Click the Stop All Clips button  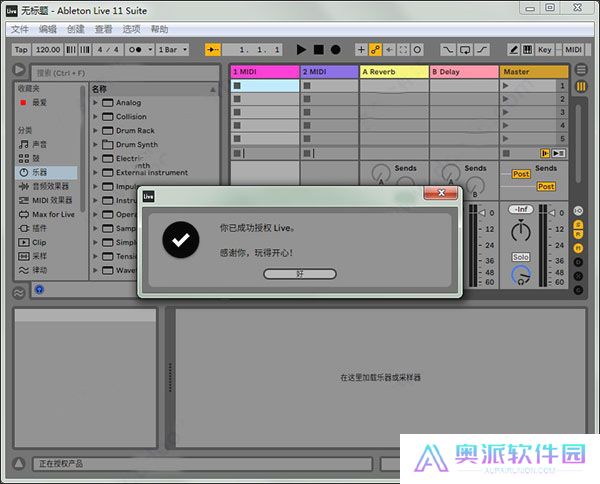(506, 153)
